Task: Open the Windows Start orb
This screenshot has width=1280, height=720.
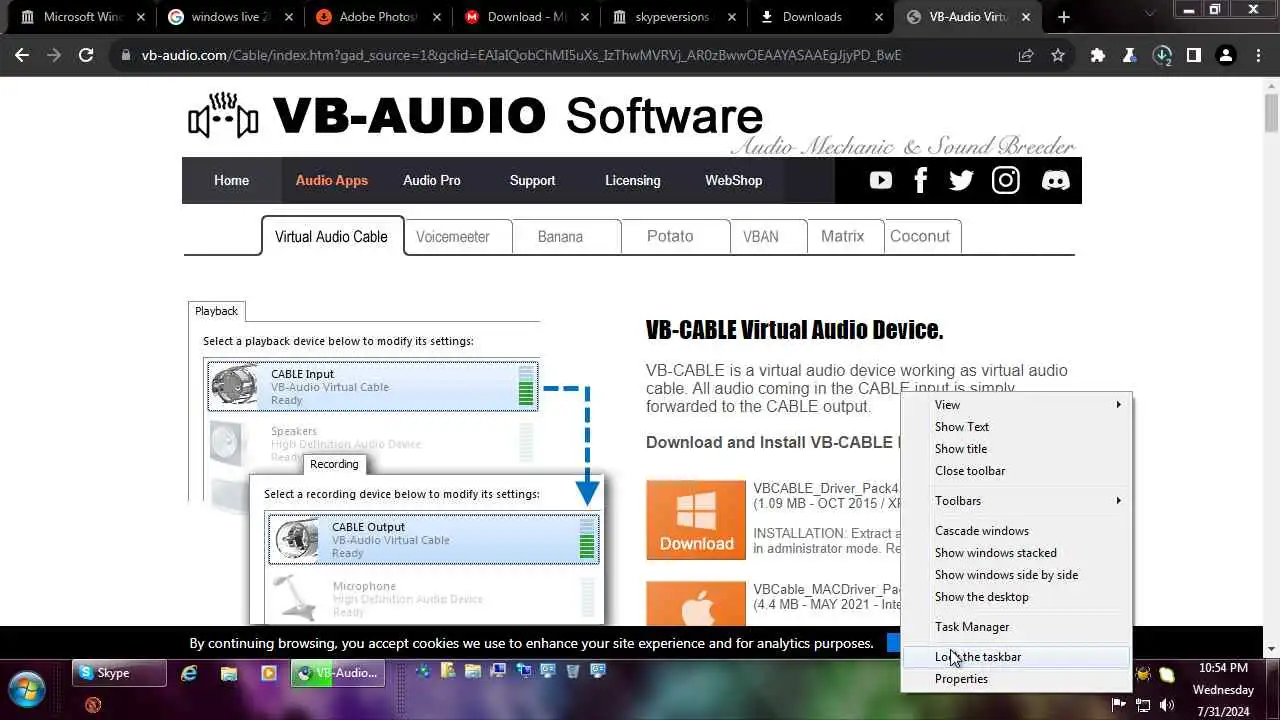Action: coord(27,690)
